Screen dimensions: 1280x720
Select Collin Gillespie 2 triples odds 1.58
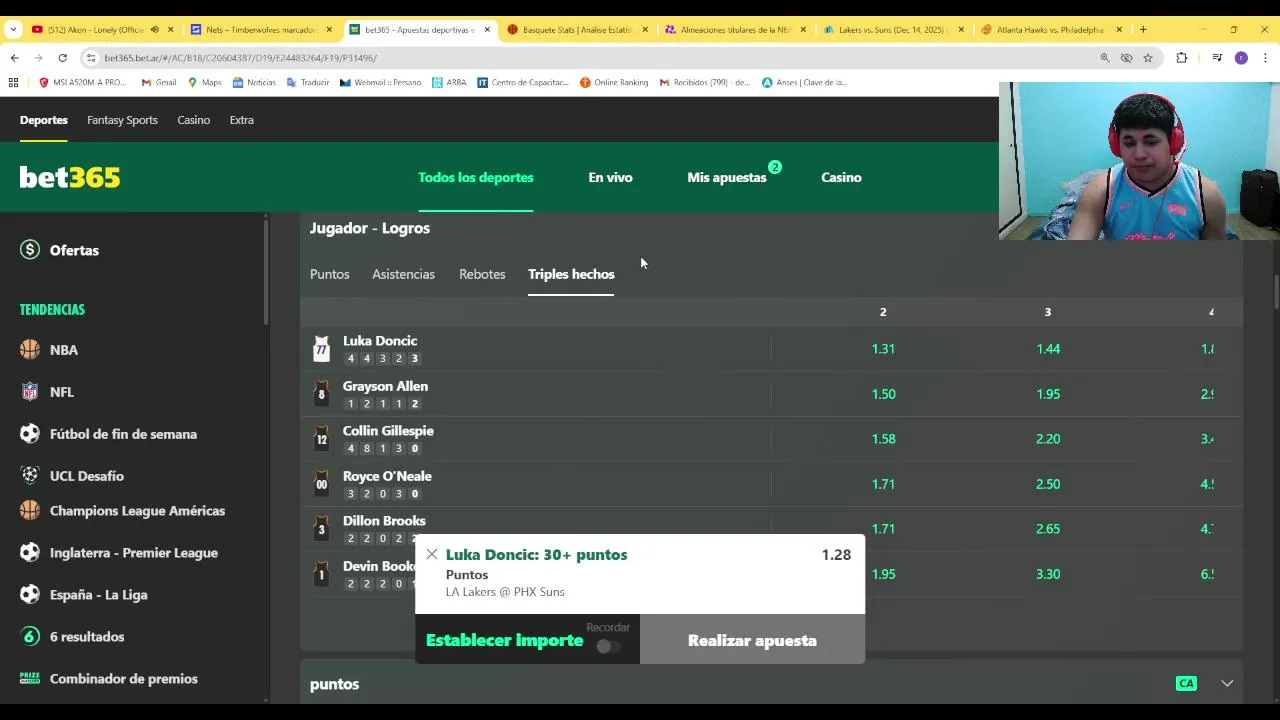point(883,439)
